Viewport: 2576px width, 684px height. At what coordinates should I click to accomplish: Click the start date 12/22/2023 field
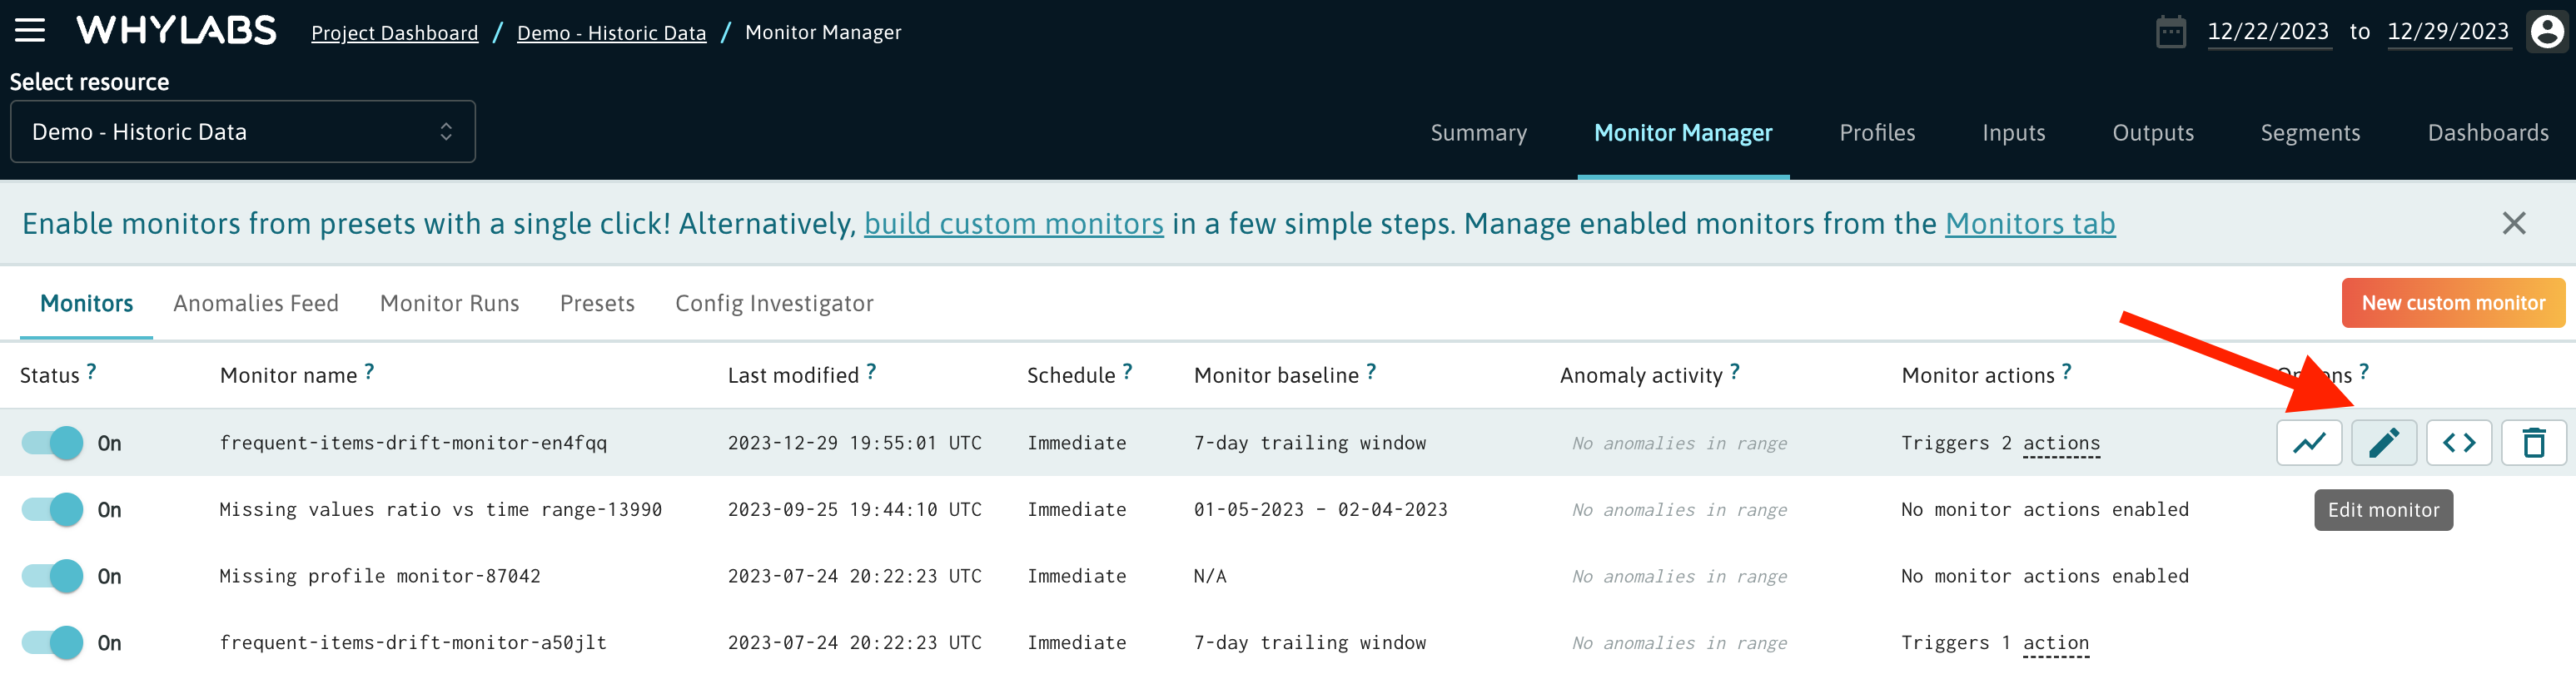(x=2267, y=32)
